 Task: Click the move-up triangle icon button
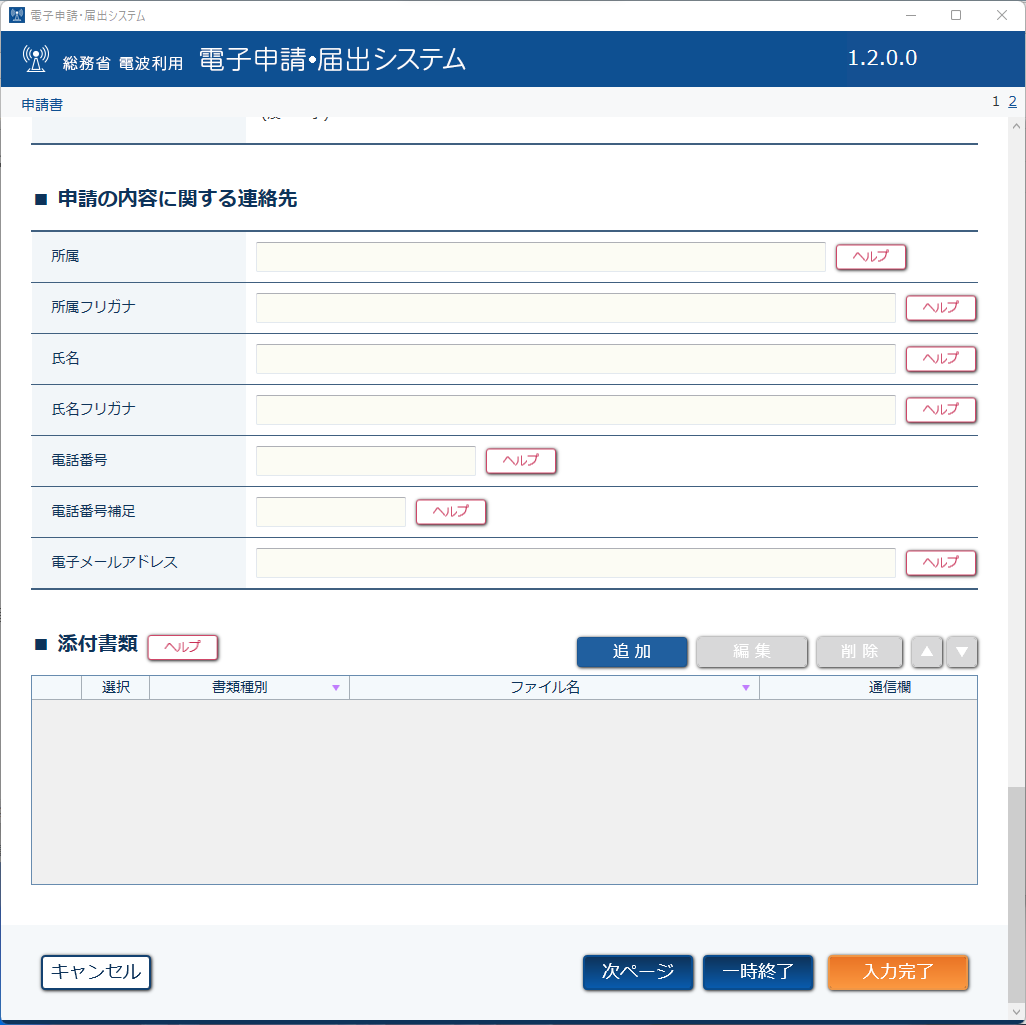point(927,652)
